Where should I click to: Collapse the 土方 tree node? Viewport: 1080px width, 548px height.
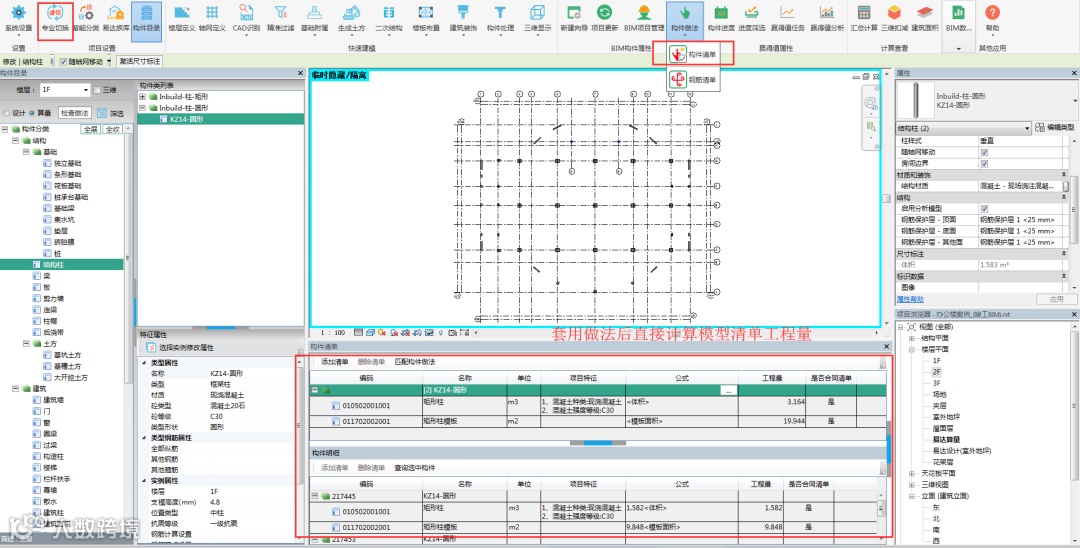[x=26, y=344]
